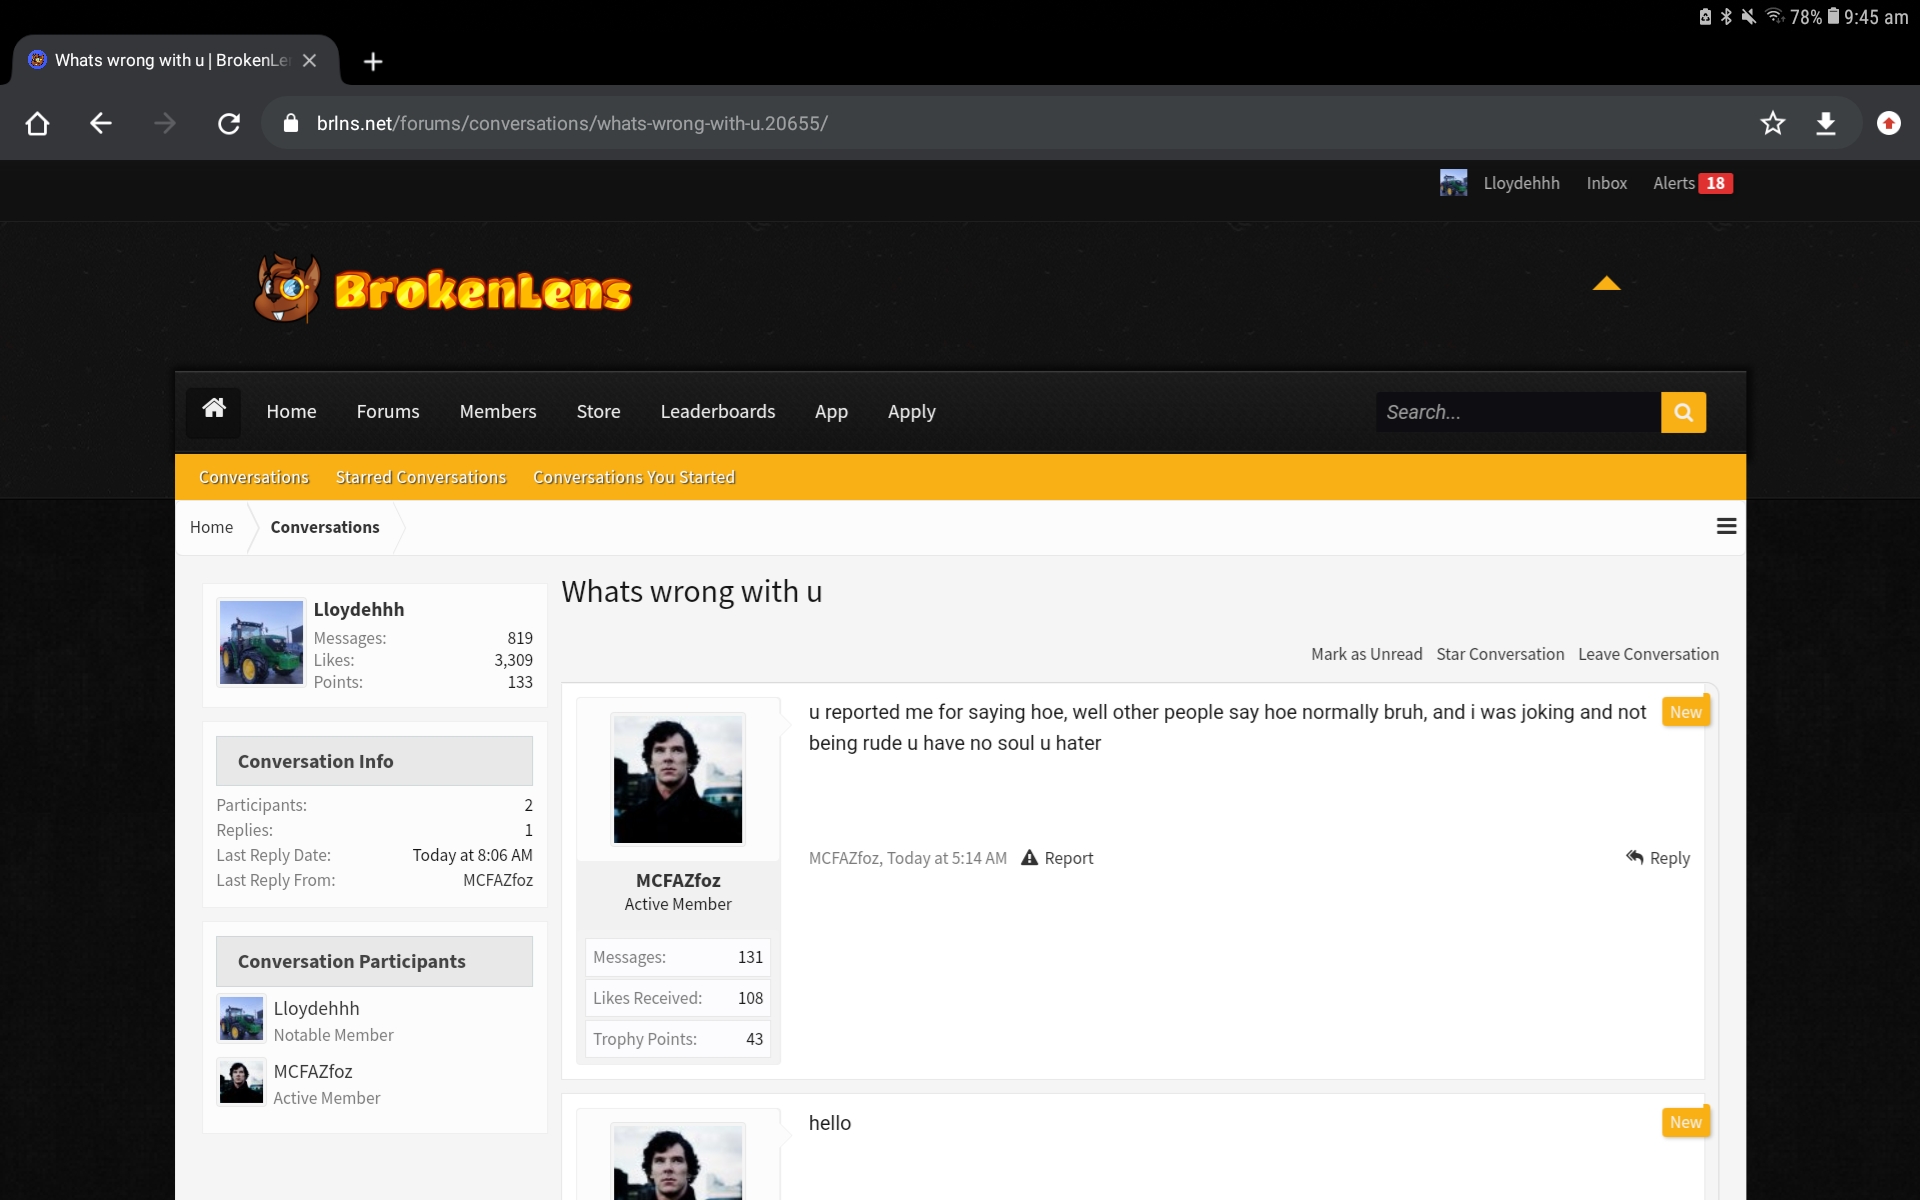Click the Home breadcrumb
The width and height of the screenshot is (1920, 1200).
[x=211, y=527]
